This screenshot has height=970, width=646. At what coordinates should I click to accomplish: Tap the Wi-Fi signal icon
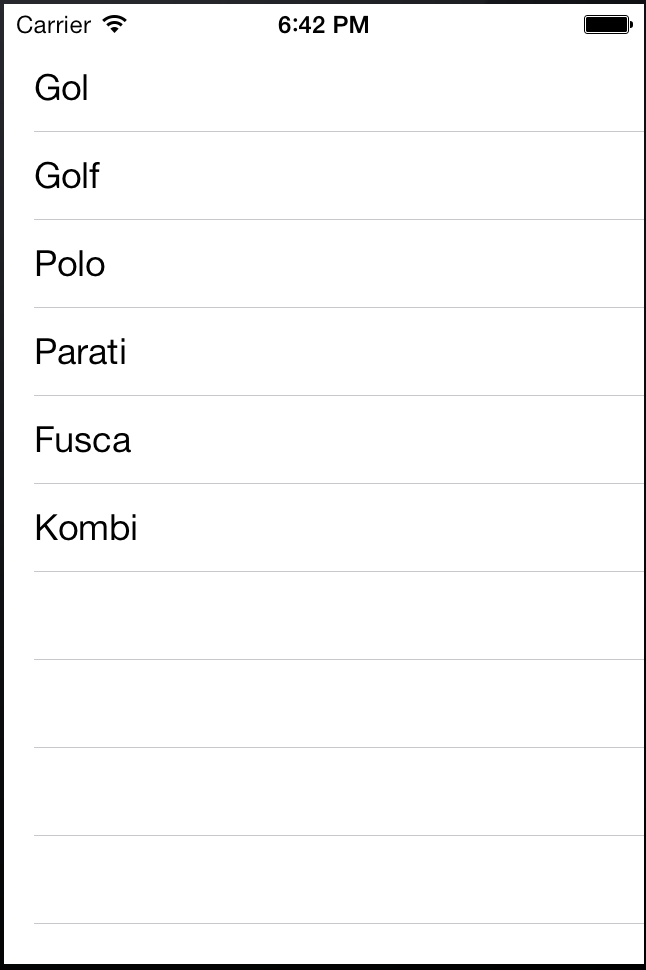115,24
